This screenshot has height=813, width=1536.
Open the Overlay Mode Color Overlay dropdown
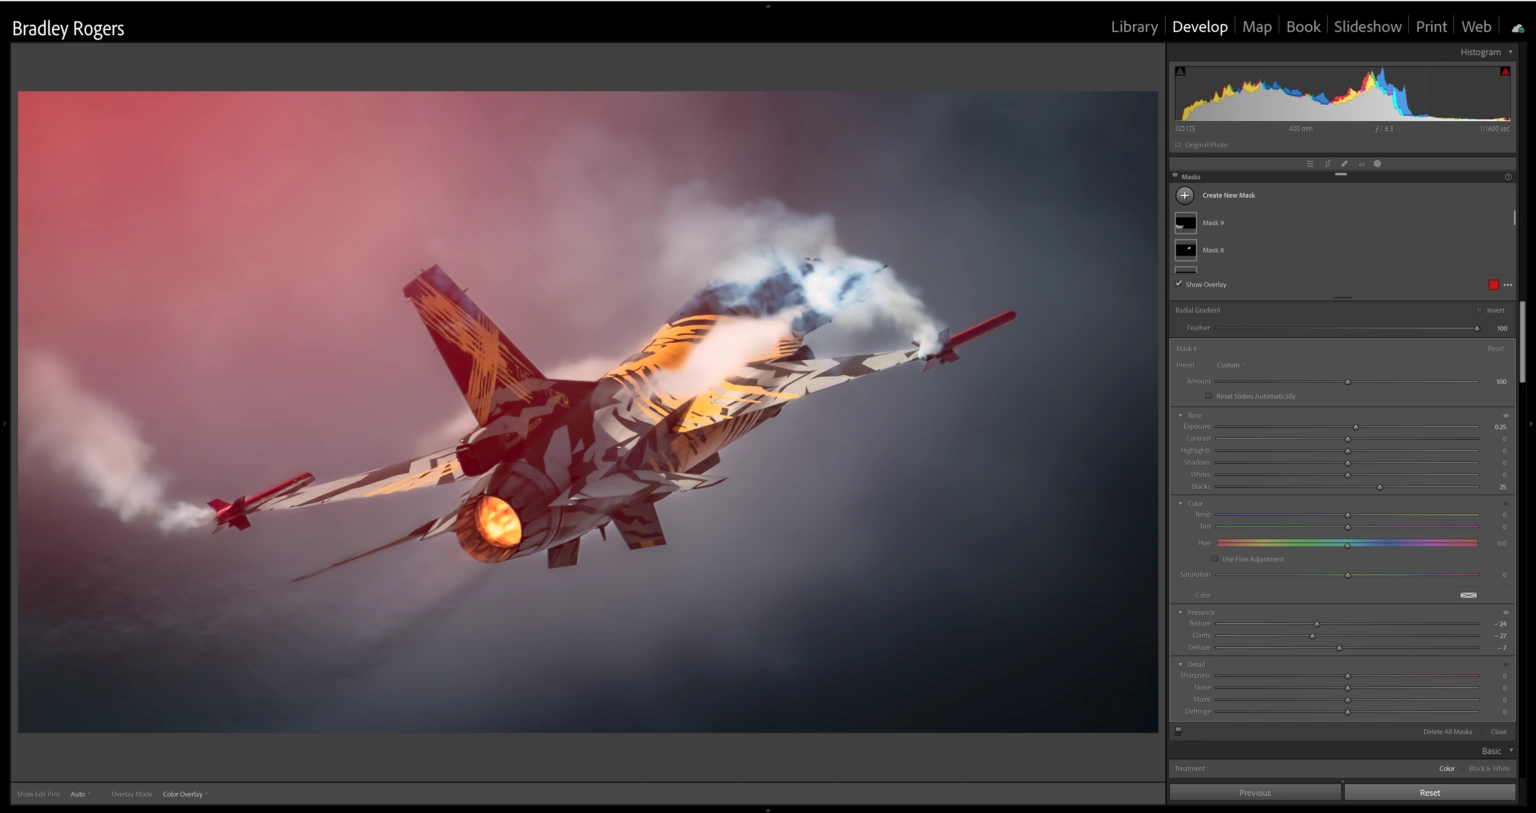pyautogui.click(x=185, y=794)
